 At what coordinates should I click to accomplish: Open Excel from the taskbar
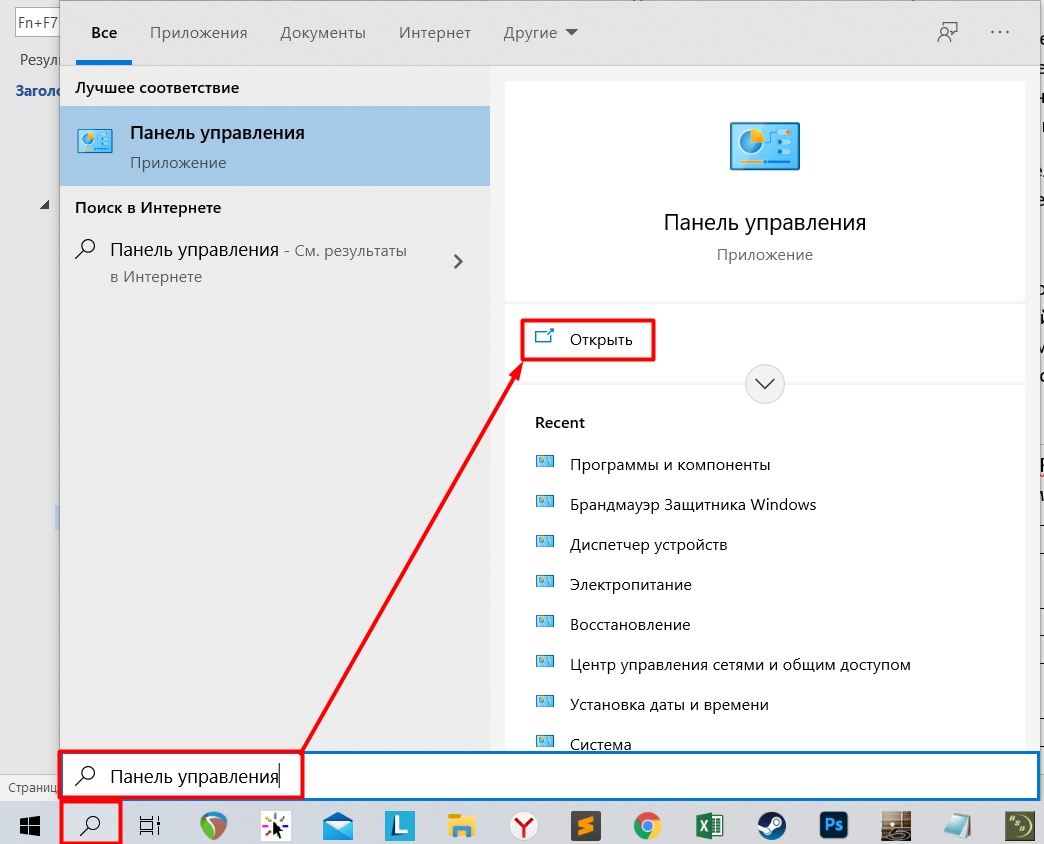pos(710,826)
